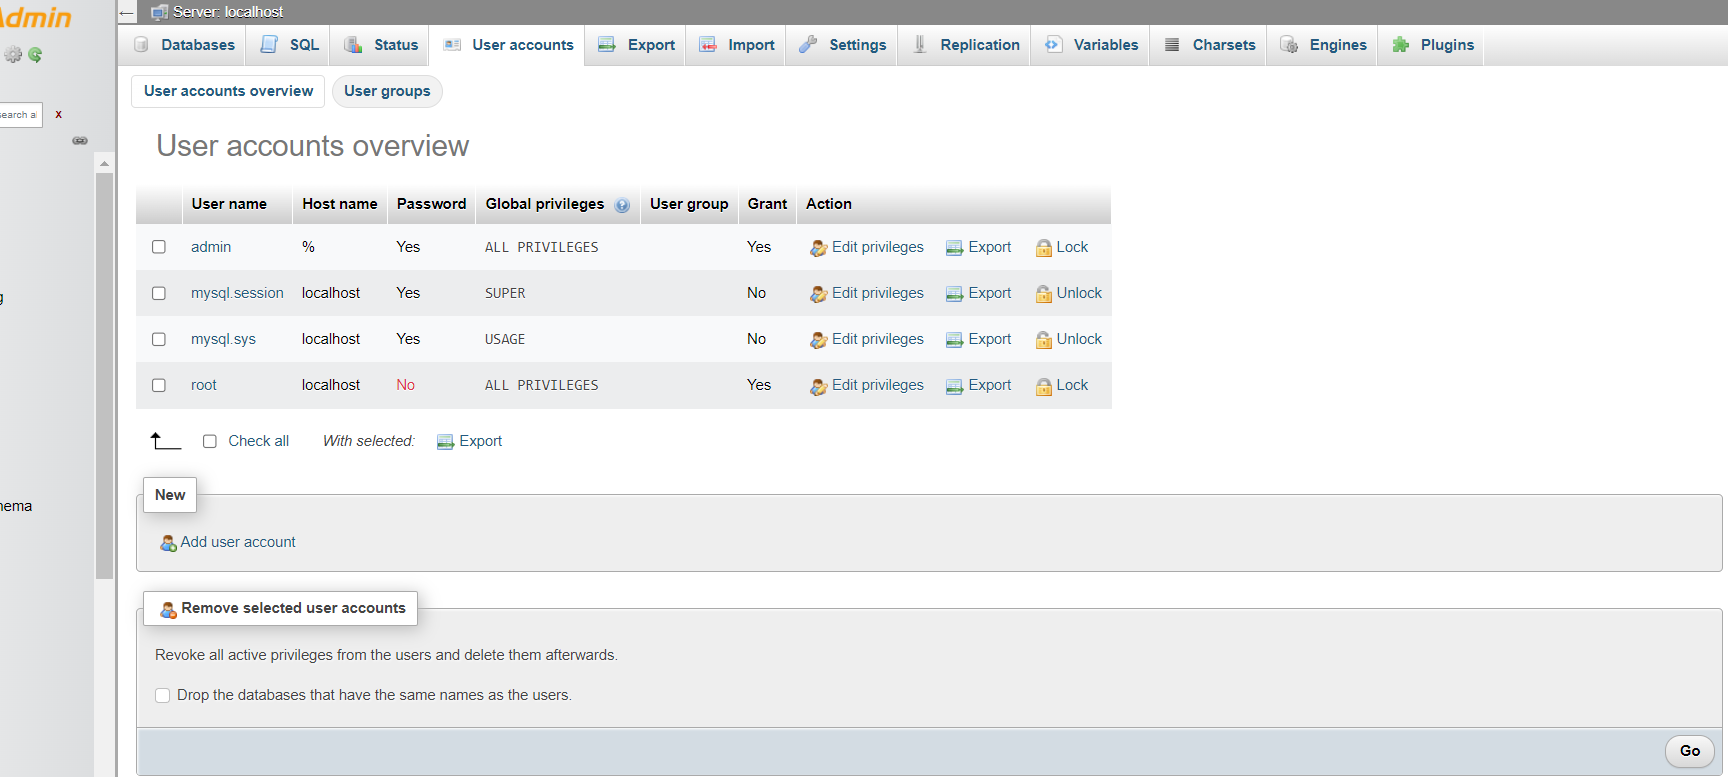Enable the Check all checkbox
Viewport: 1728px width, 777px height.
210,441
